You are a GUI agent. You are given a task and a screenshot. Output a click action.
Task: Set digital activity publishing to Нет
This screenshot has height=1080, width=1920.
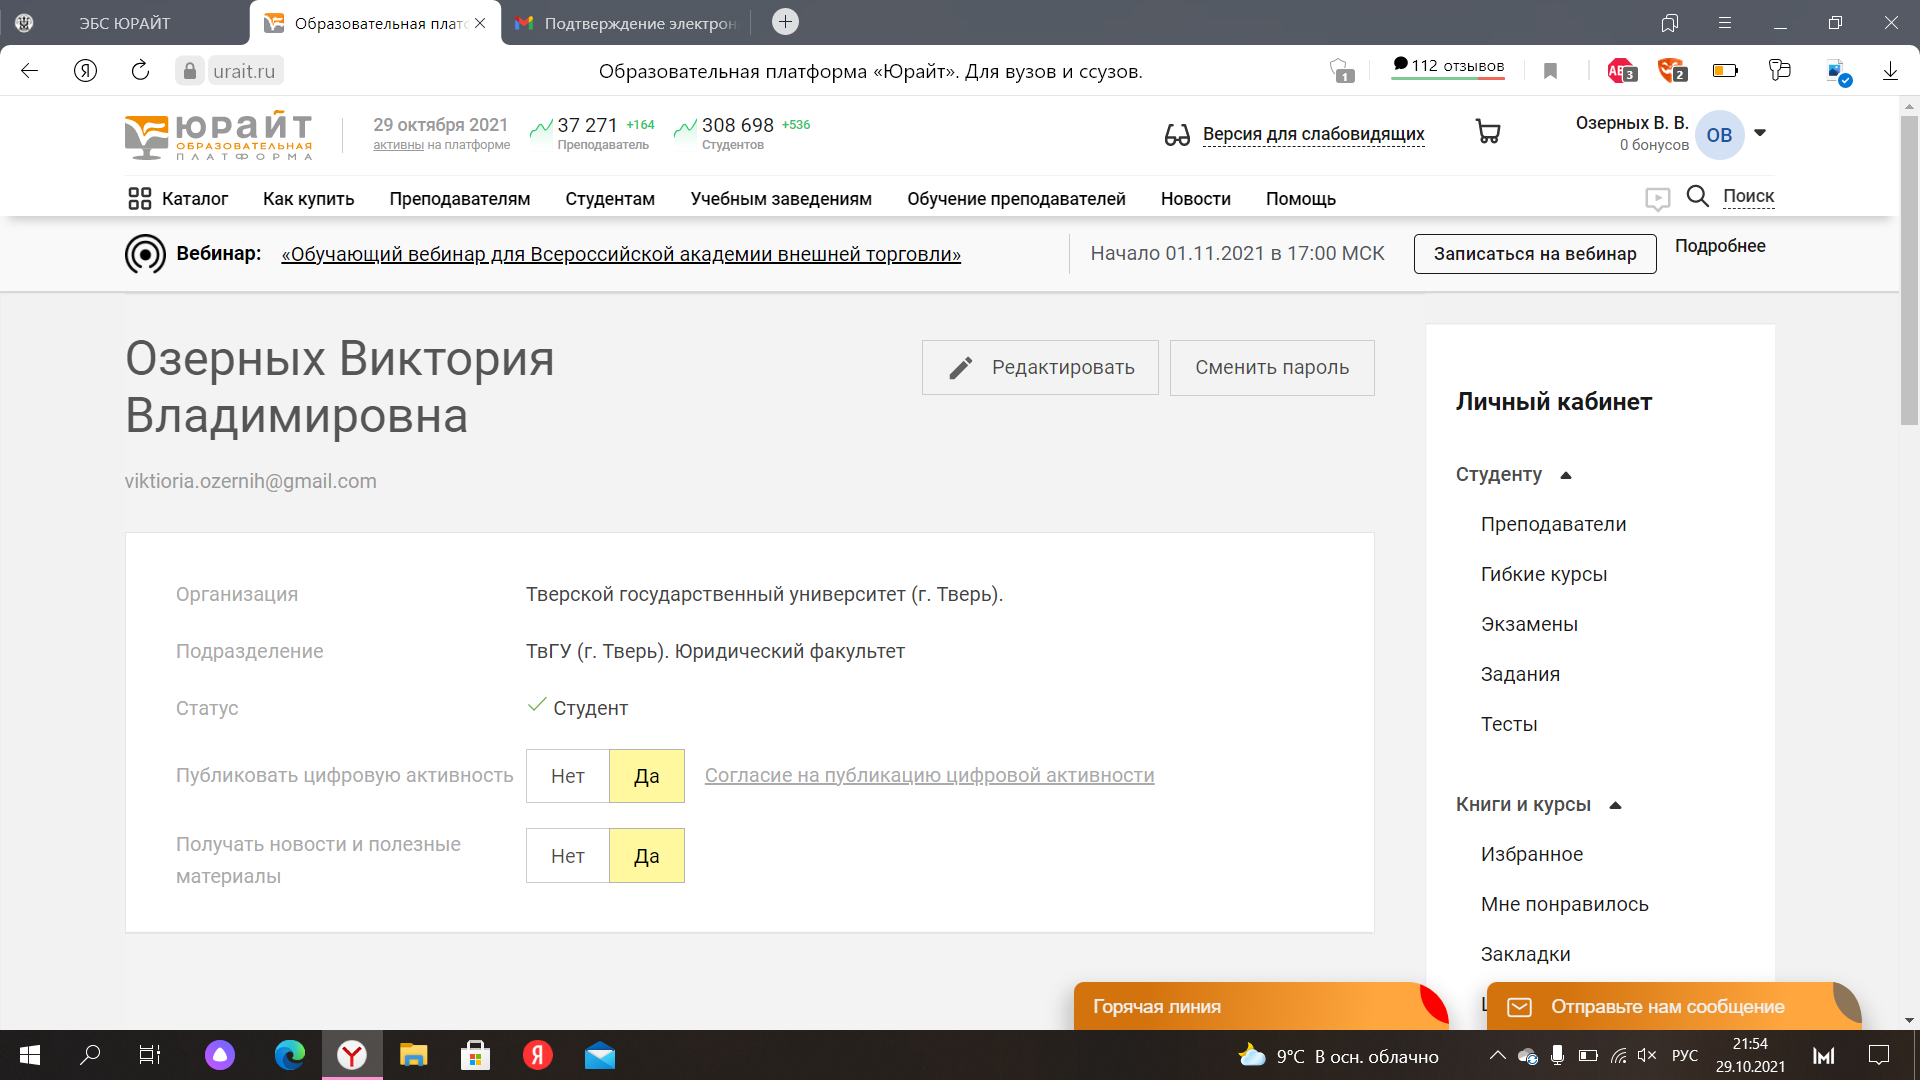point(567,776)
